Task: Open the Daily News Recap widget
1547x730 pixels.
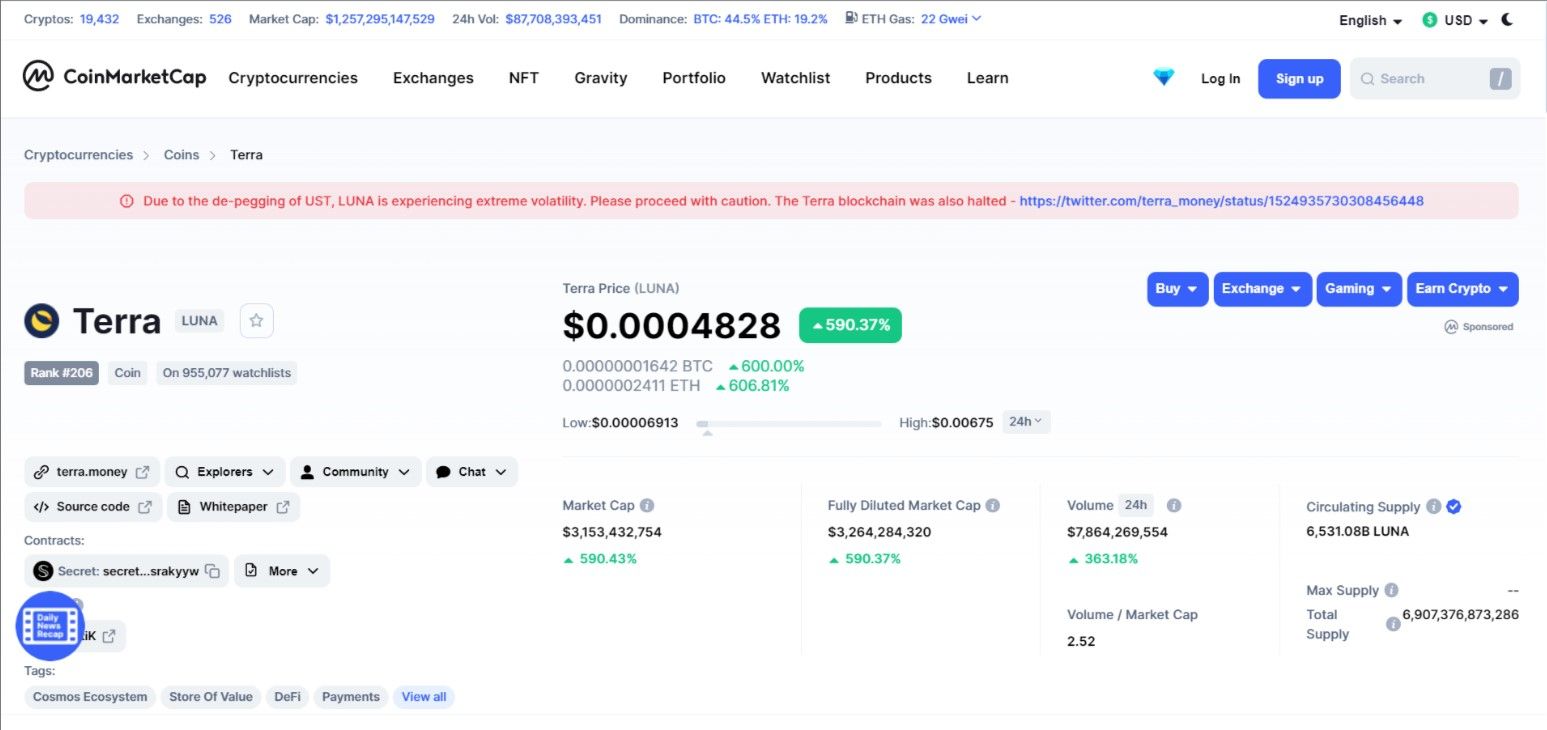Action: coord(50,626)
